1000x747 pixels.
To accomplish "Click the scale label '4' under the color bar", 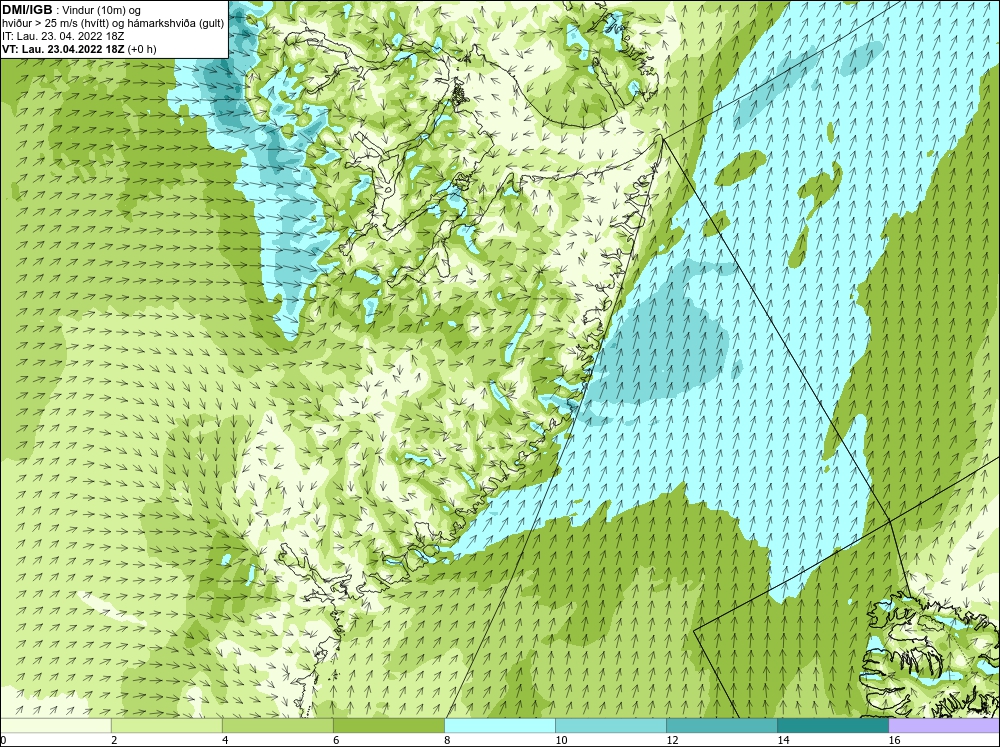I will [x=226, y=740].
